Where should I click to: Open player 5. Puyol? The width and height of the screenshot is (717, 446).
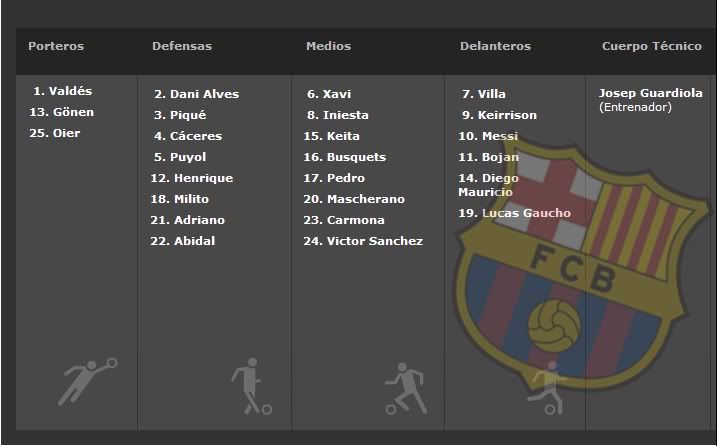(x=180, y=157)
